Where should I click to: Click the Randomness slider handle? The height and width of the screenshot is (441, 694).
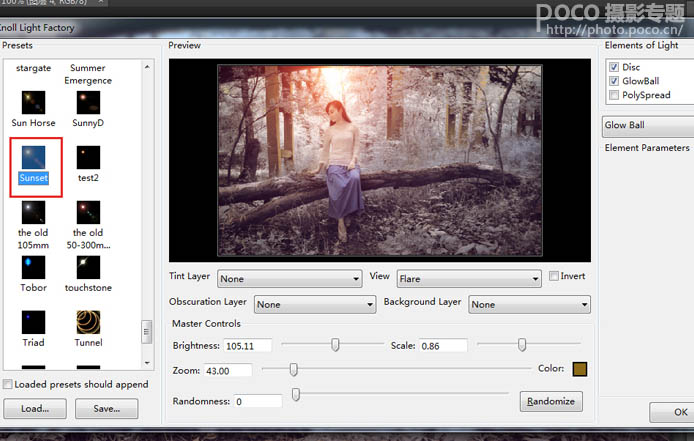point(296,394)
